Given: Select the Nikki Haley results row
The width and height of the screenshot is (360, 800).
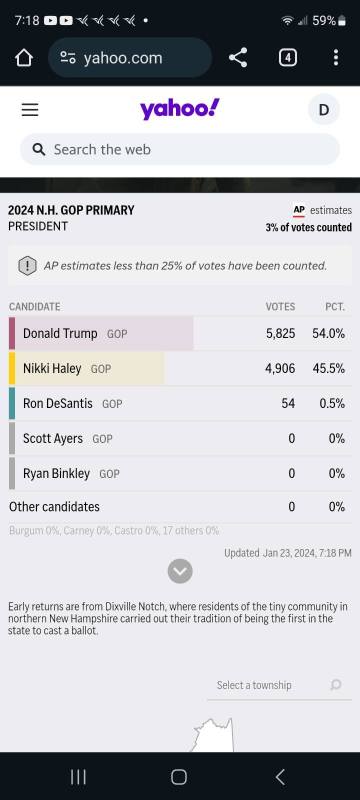Looking at the screenshot, I should click(180, 368).
